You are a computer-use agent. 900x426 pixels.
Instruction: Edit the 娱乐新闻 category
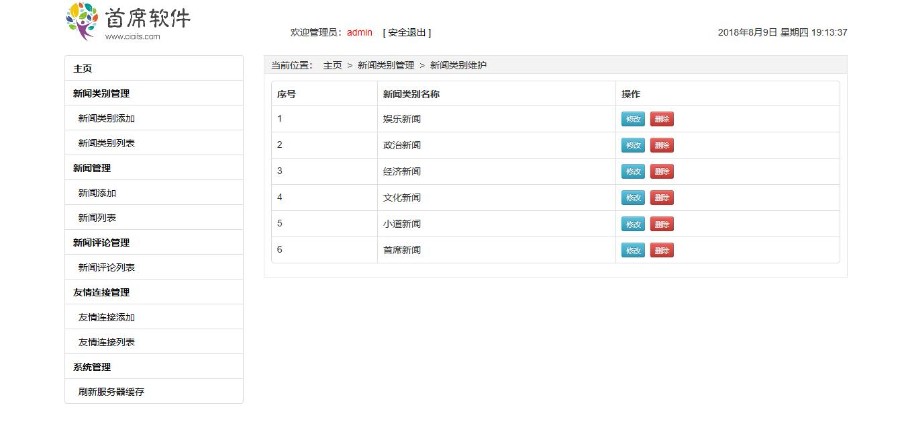(633, 119)
